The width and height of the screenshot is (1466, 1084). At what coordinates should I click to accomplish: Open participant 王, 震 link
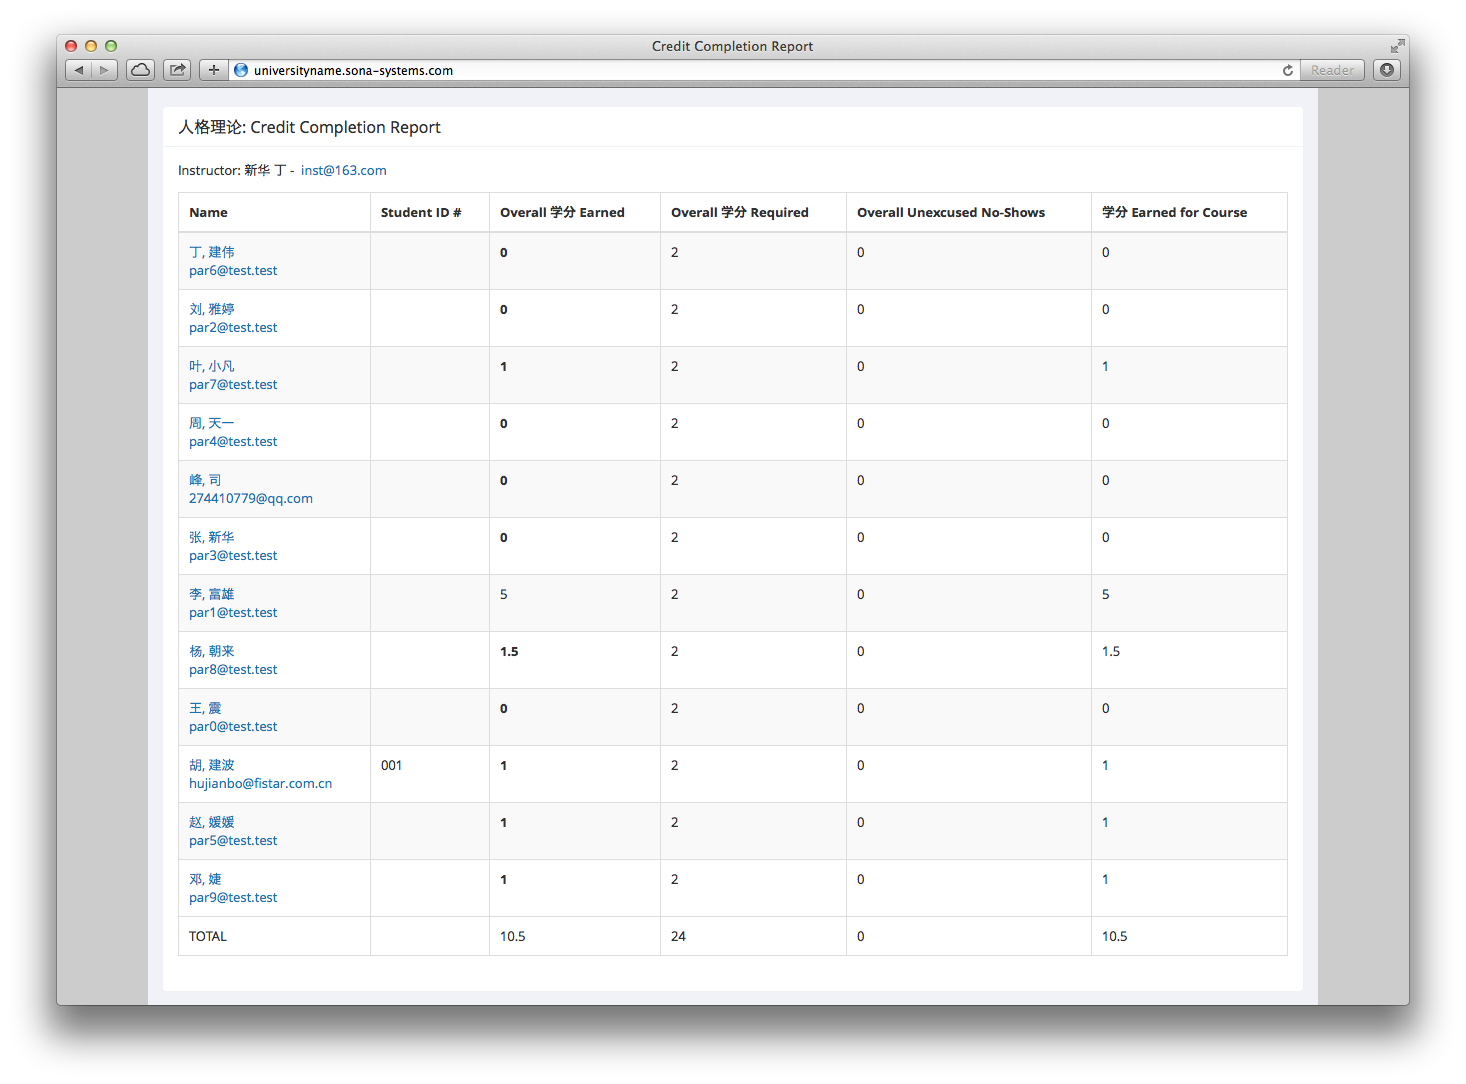pos(205,708)
